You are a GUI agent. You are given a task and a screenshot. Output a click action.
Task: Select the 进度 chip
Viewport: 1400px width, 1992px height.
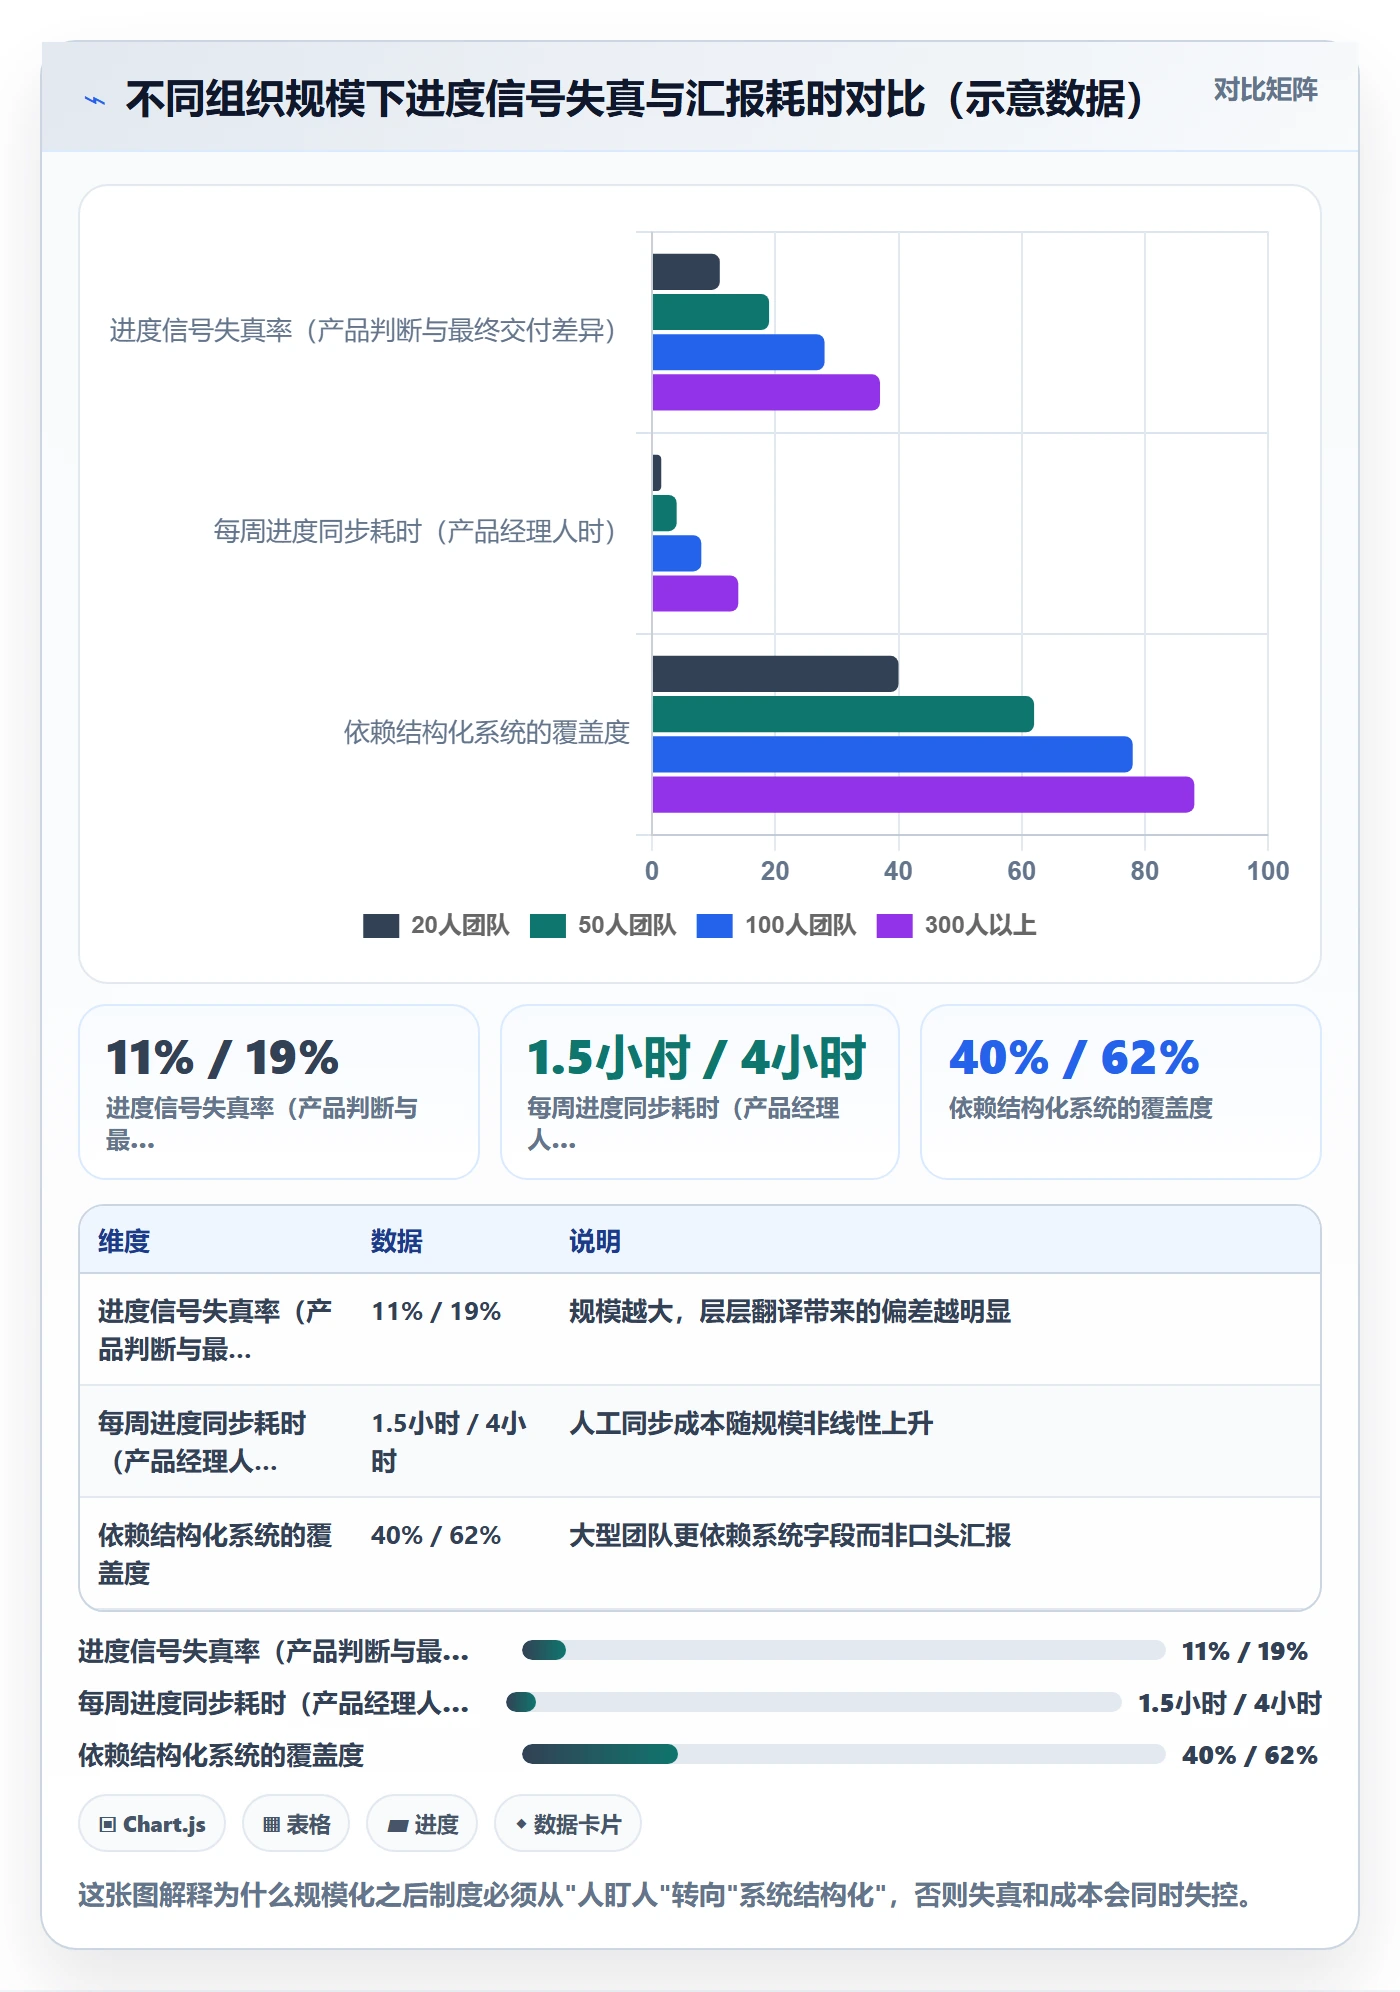pos(422,1824)
